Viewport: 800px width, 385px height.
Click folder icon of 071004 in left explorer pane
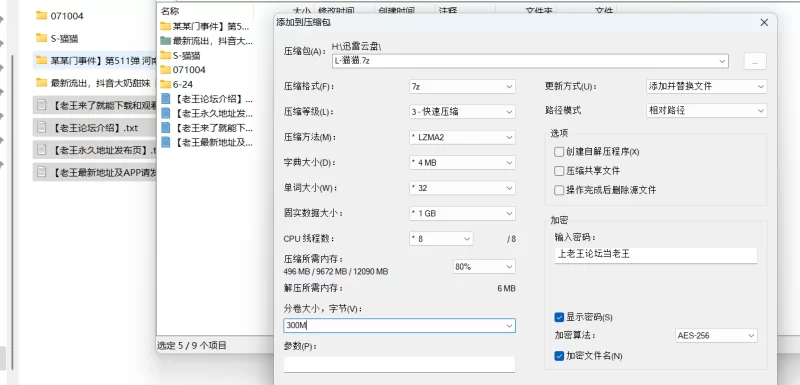pos(42,15)
